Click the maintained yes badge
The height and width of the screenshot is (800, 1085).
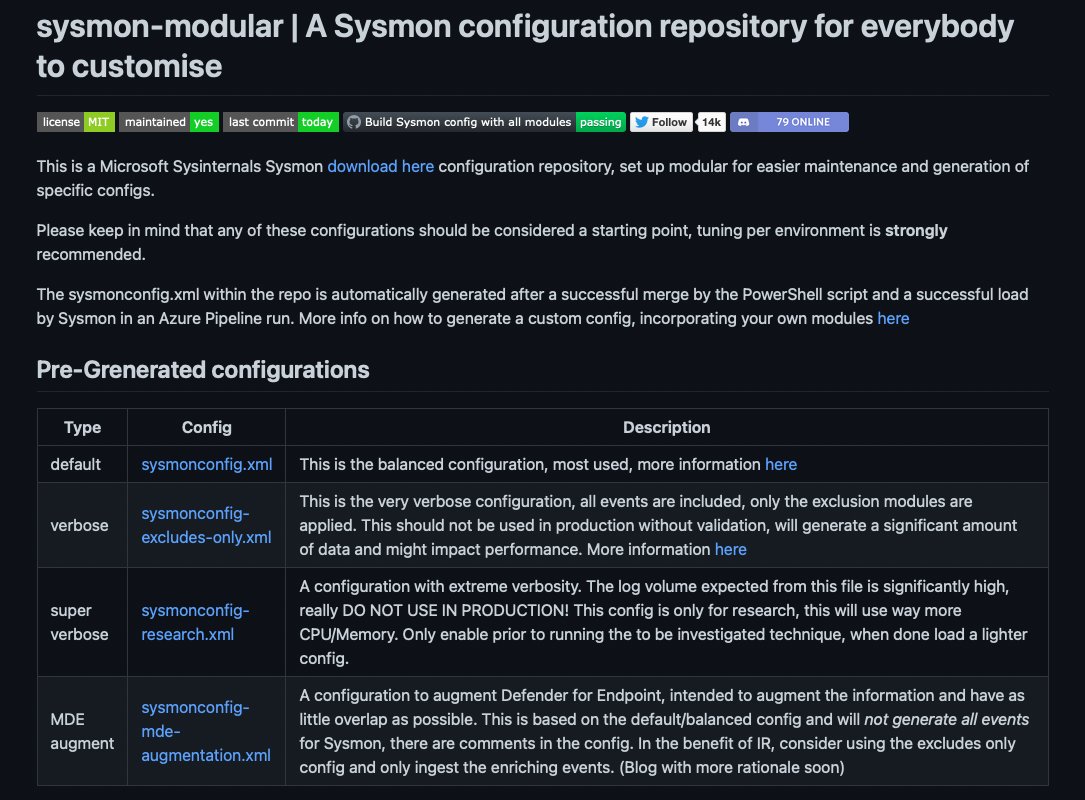(x=169, y=122)
